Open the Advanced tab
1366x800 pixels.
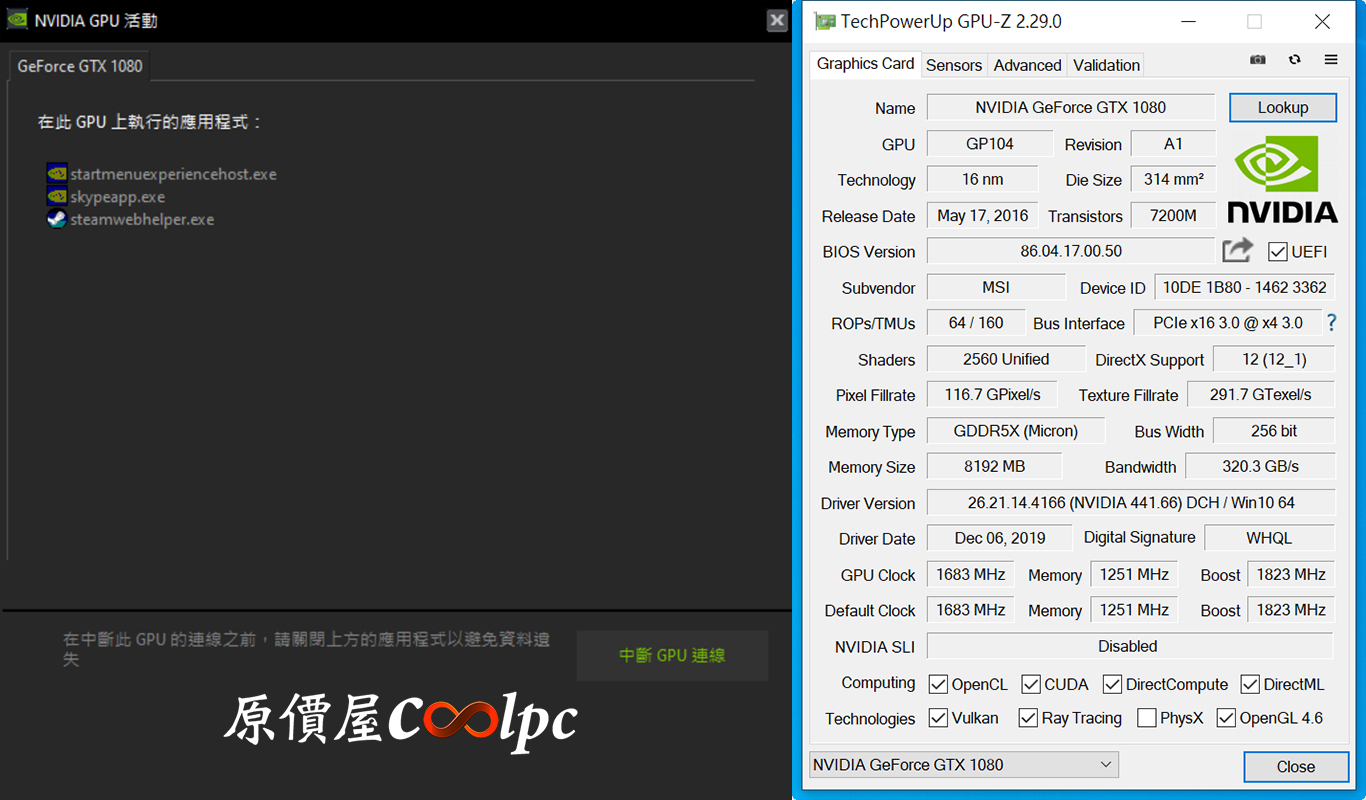tap(1027, 65)
